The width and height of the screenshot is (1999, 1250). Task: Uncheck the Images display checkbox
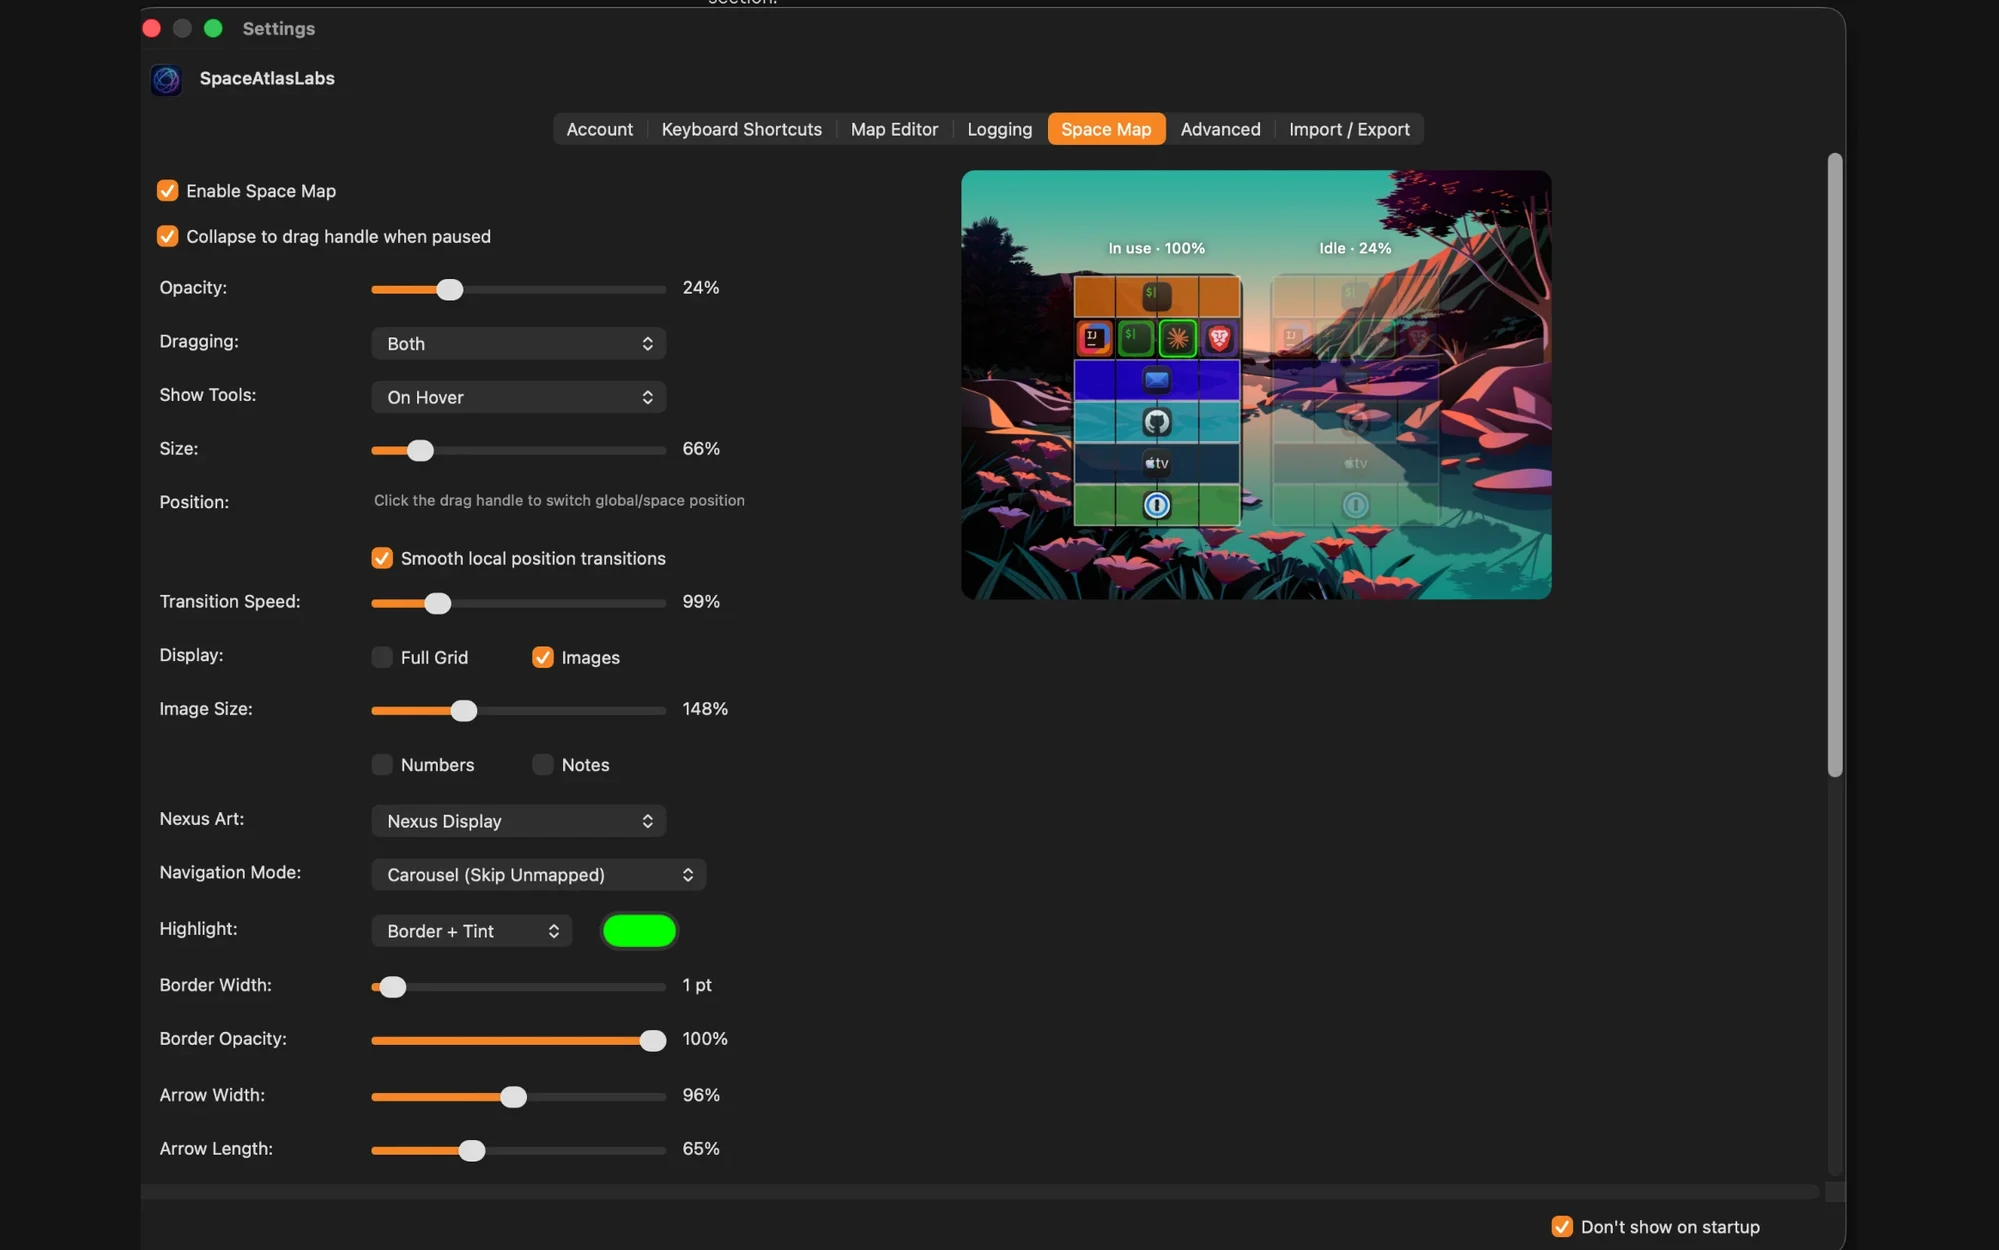pos(542,657)
